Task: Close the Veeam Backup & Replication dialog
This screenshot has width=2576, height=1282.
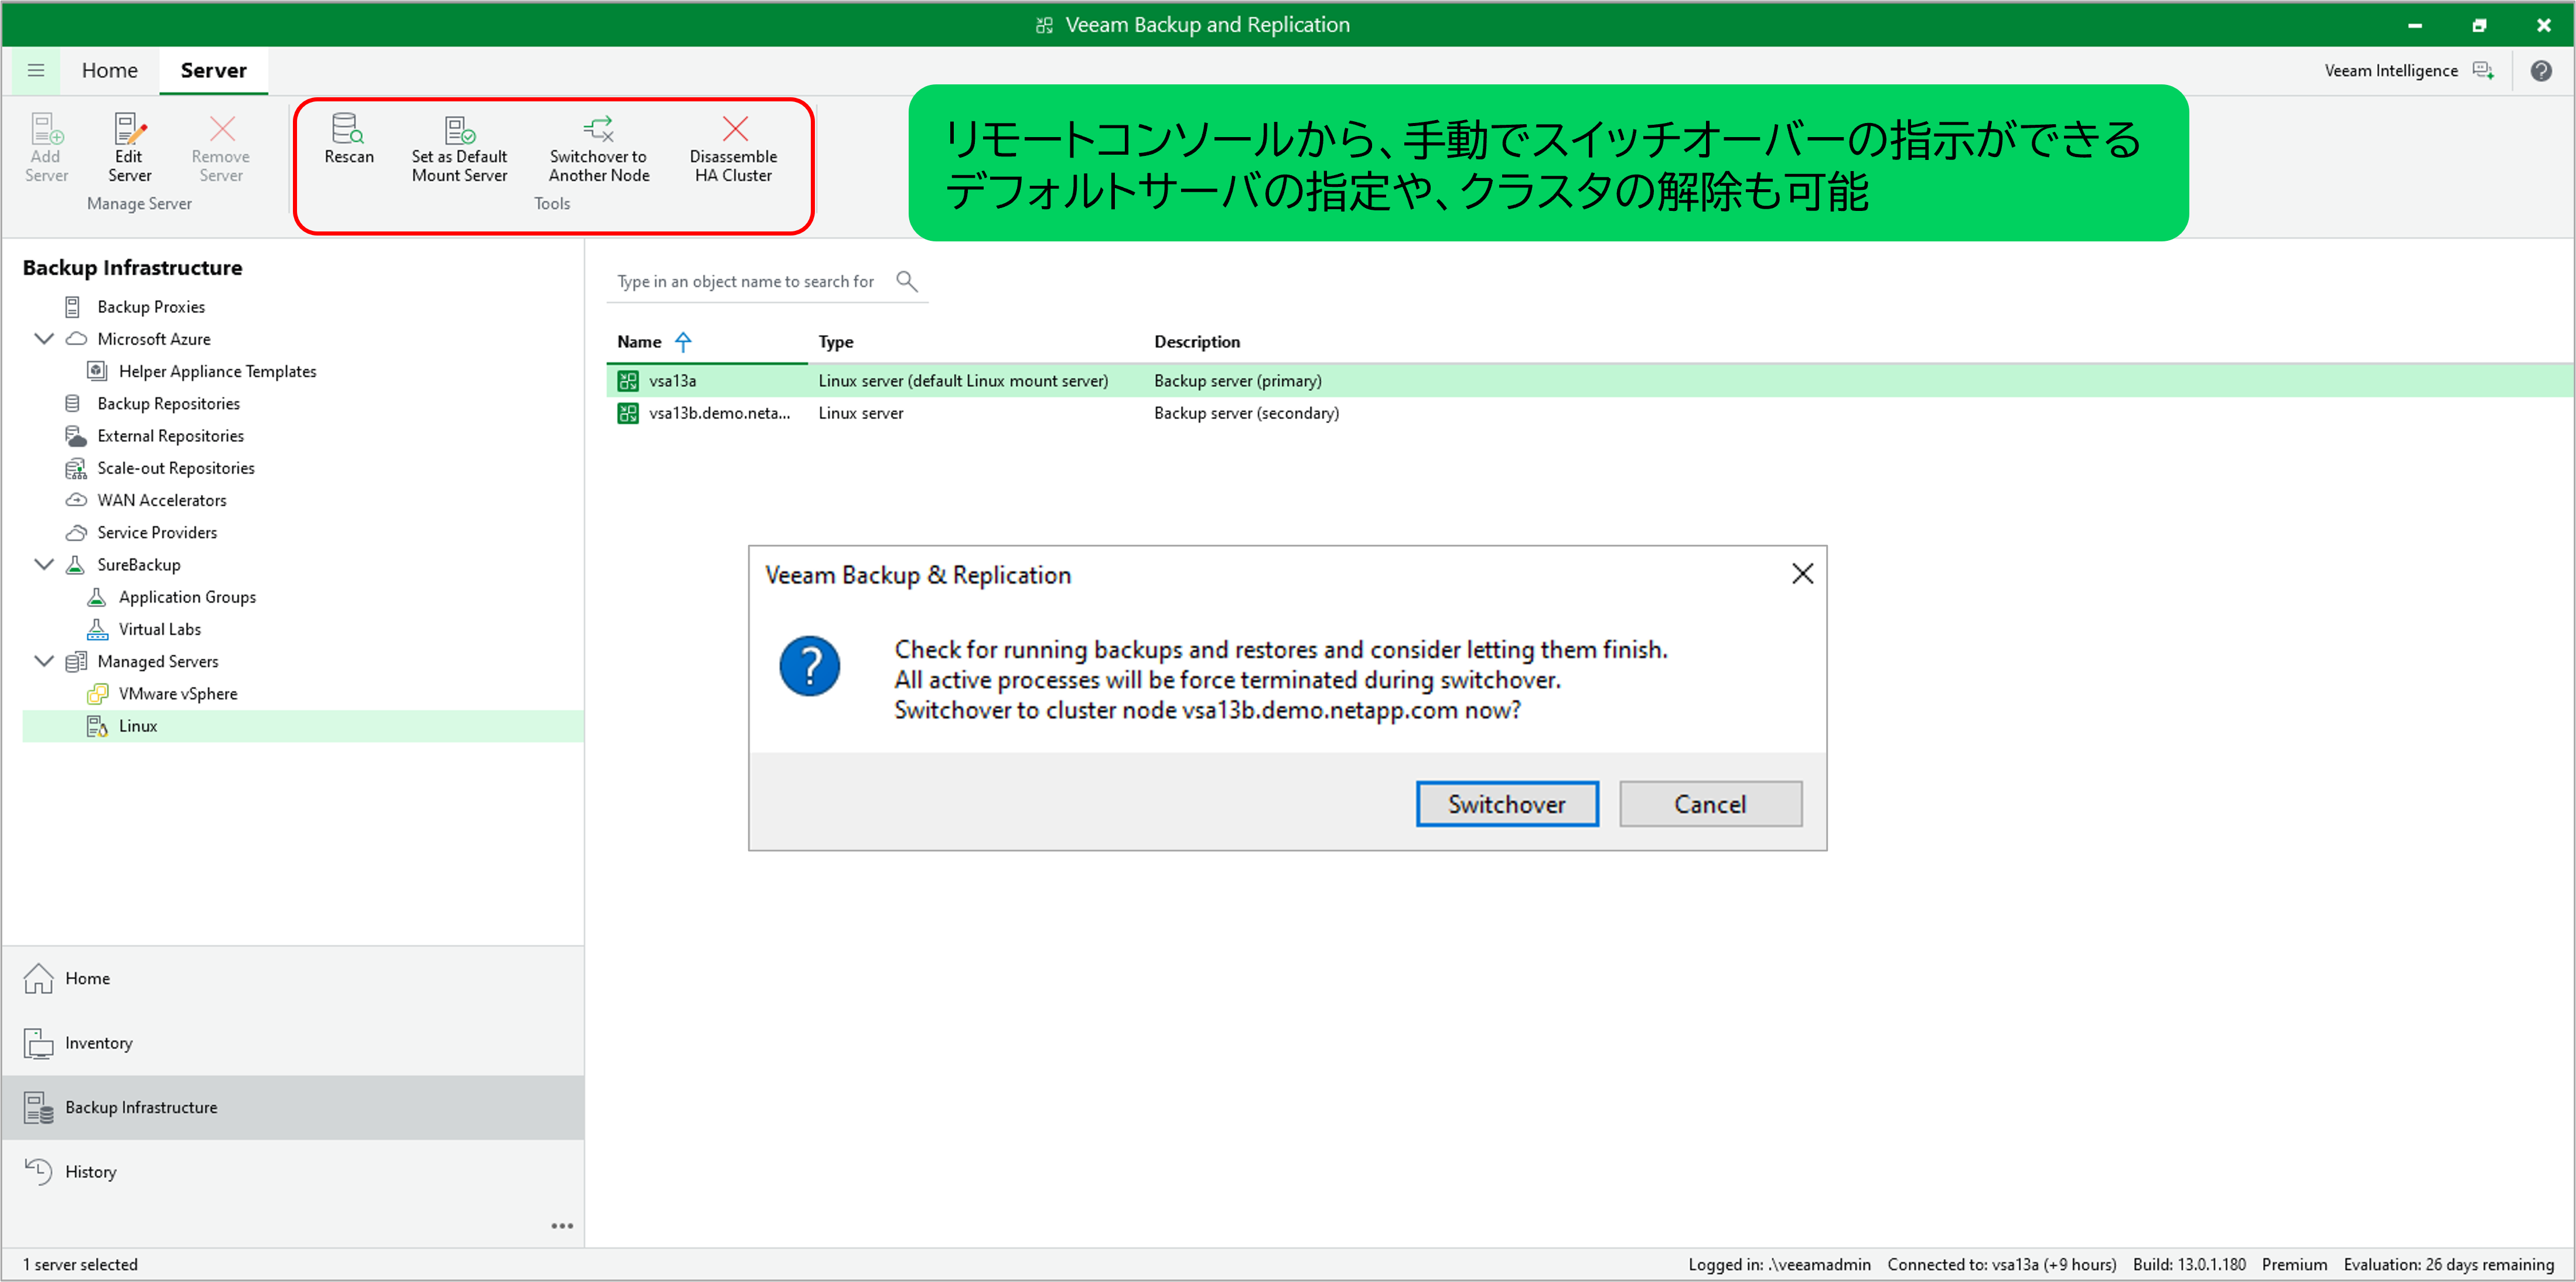Action: [x=1802, y=573]
